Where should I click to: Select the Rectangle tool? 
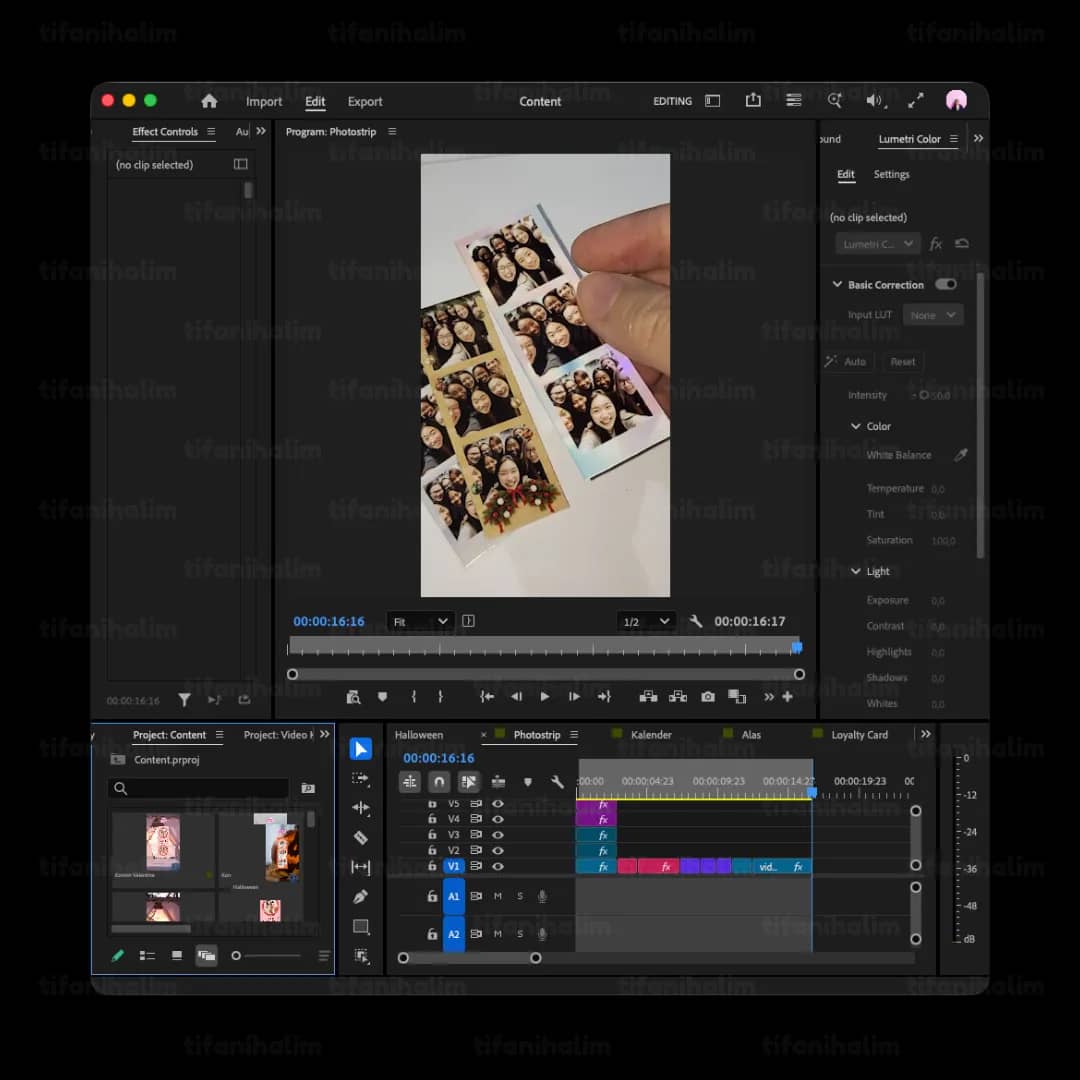tap(360, 926)
